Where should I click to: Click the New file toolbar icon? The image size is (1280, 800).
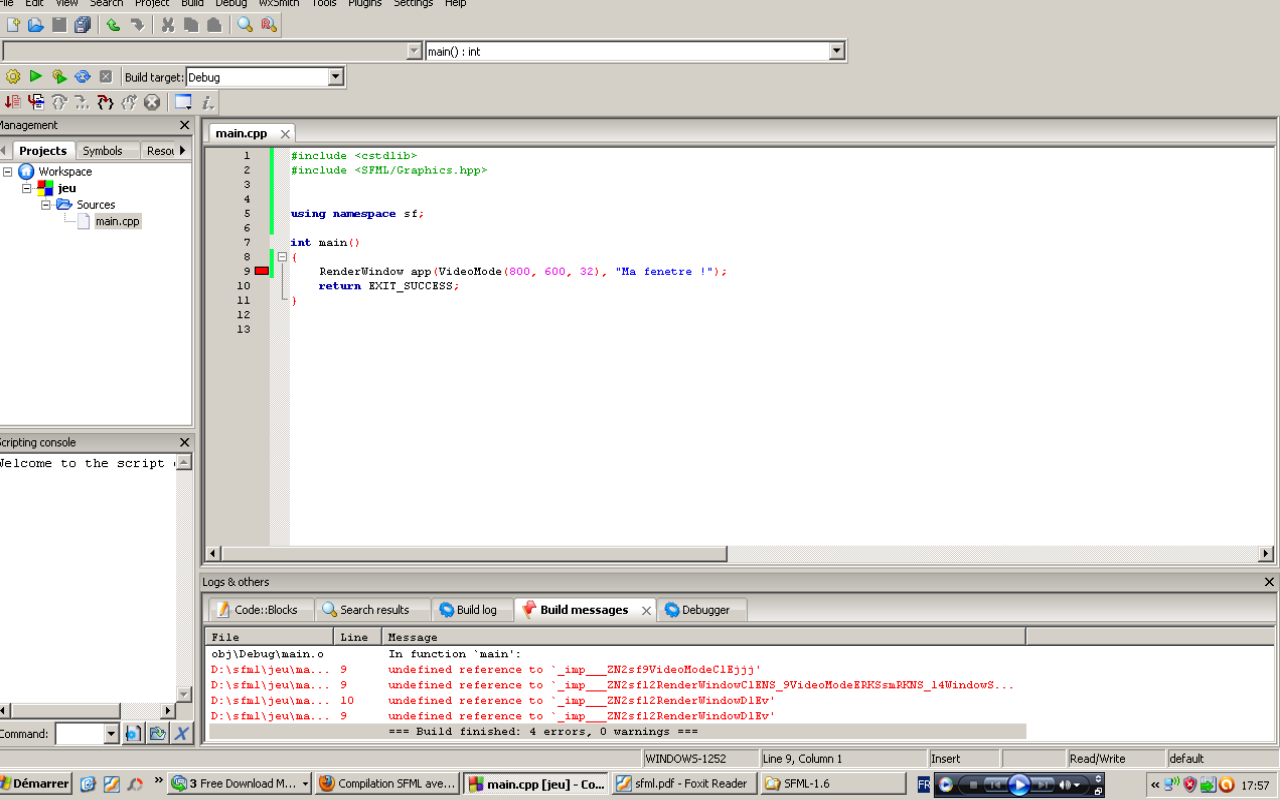13,25
